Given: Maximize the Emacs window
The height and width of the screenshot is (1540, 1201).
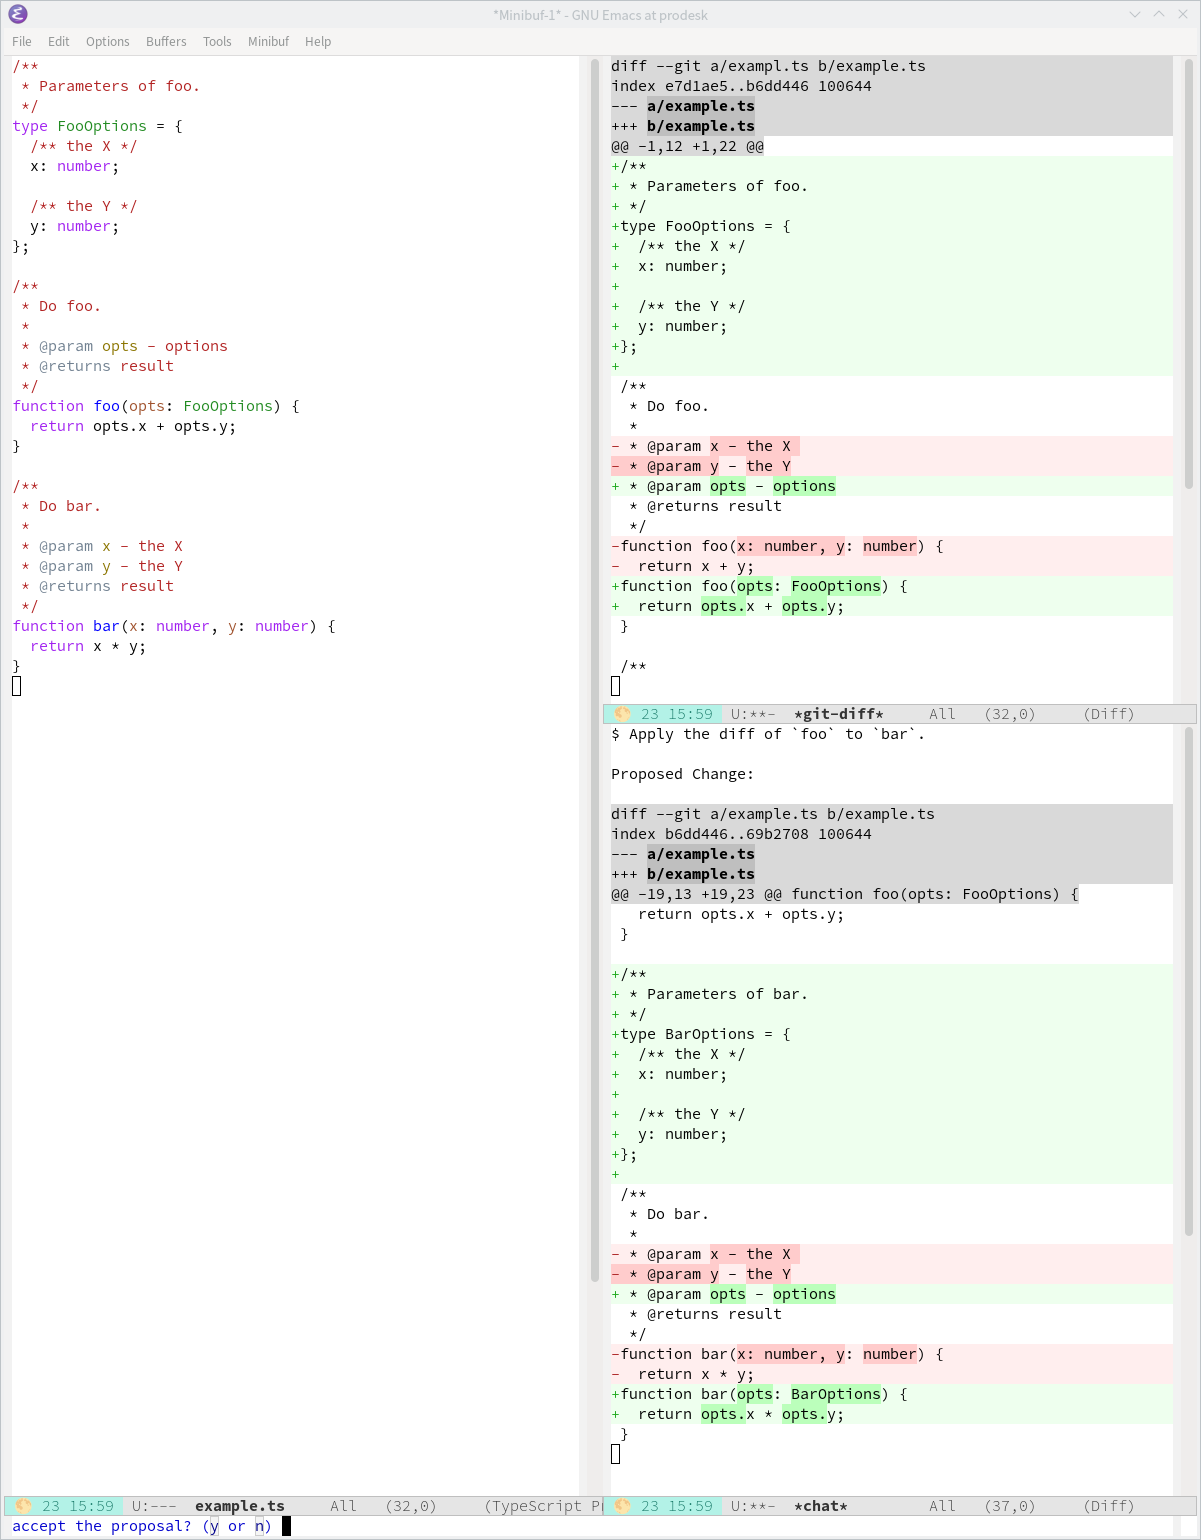Looking at the screenshot, I should 1159,14.
